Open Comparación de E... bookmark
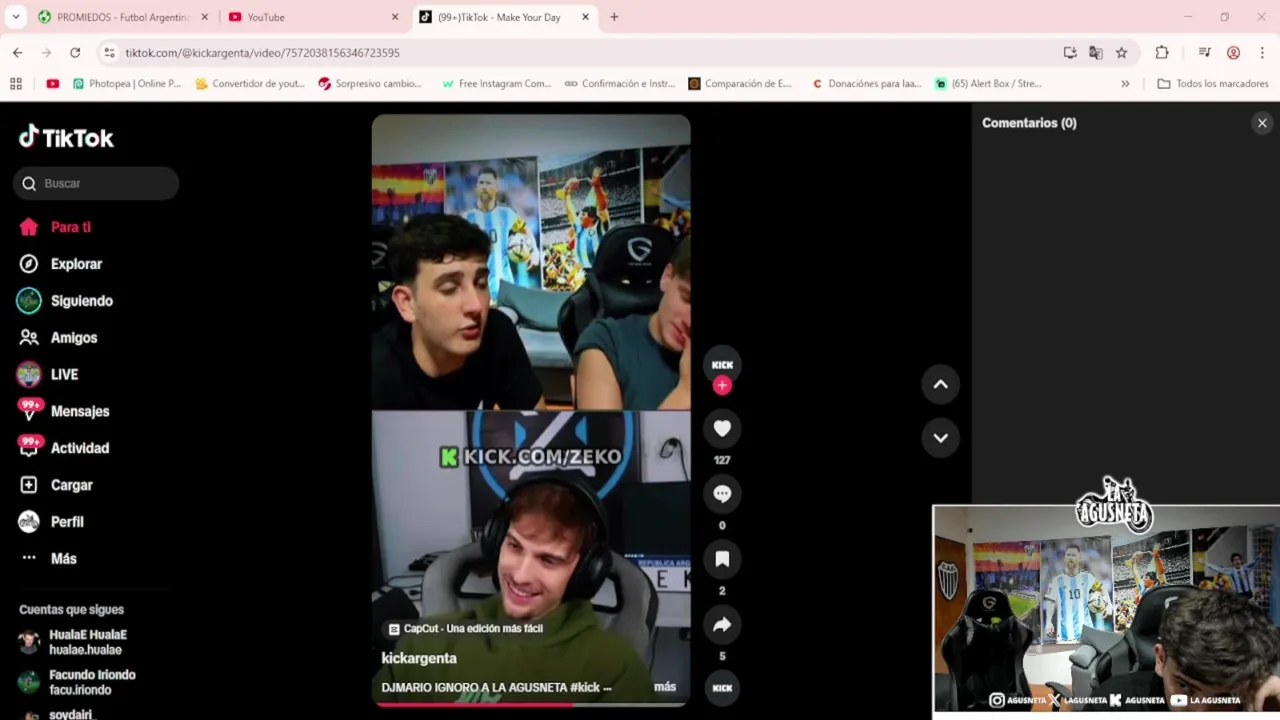The width and height of the screenshot is (1280, 720). tap(740, 84)
